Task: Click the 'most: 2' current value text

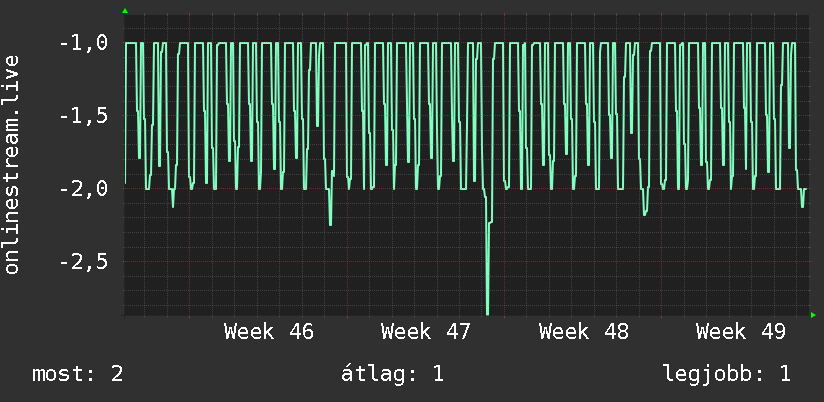Action: [x=78, y=374]
